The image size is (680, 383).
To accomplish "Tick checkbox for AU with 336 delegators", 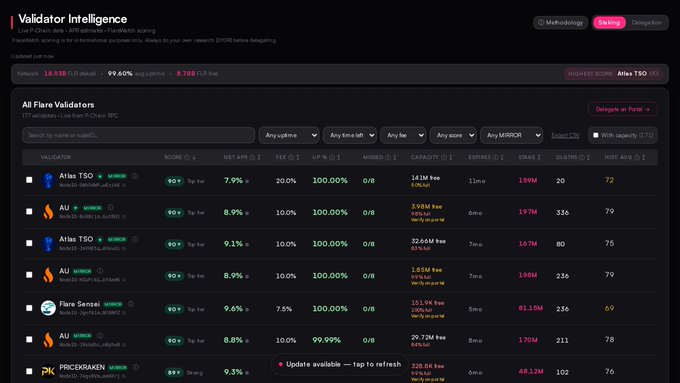I will [x=29, y=211].
